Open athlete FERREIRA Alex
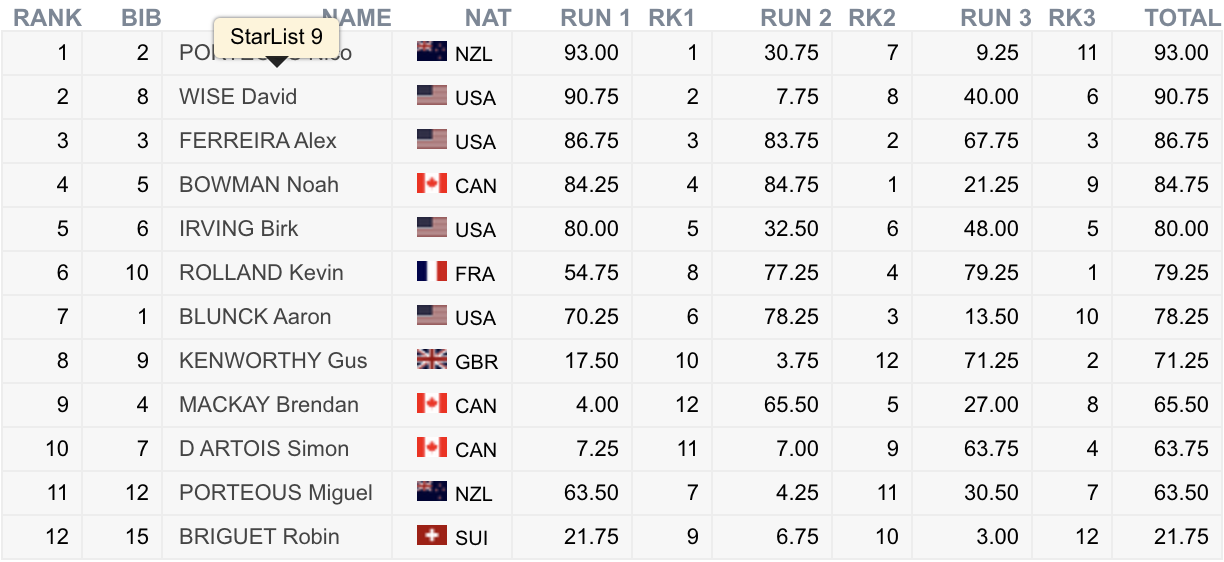 point(258,140)
